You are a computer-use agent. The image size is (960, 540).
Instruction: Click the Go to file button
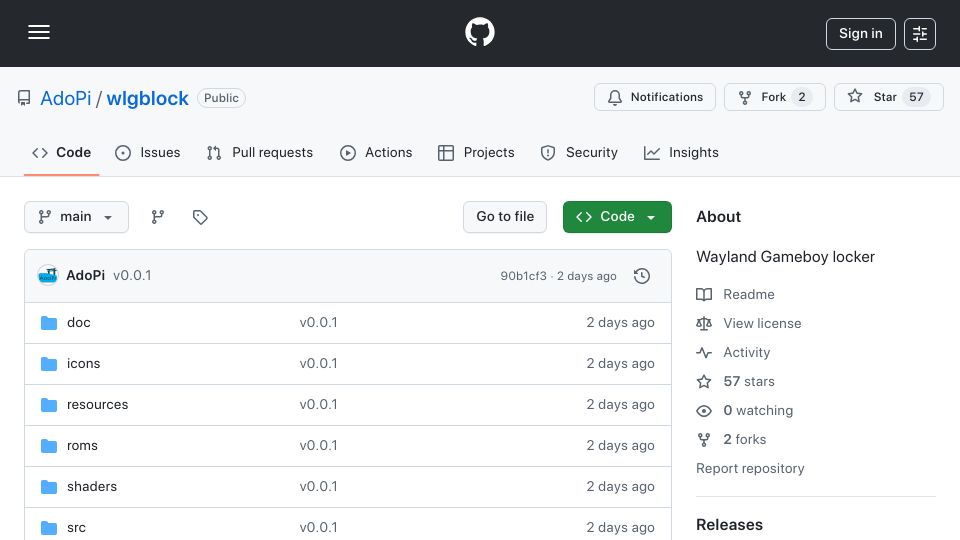click(504, 217)
